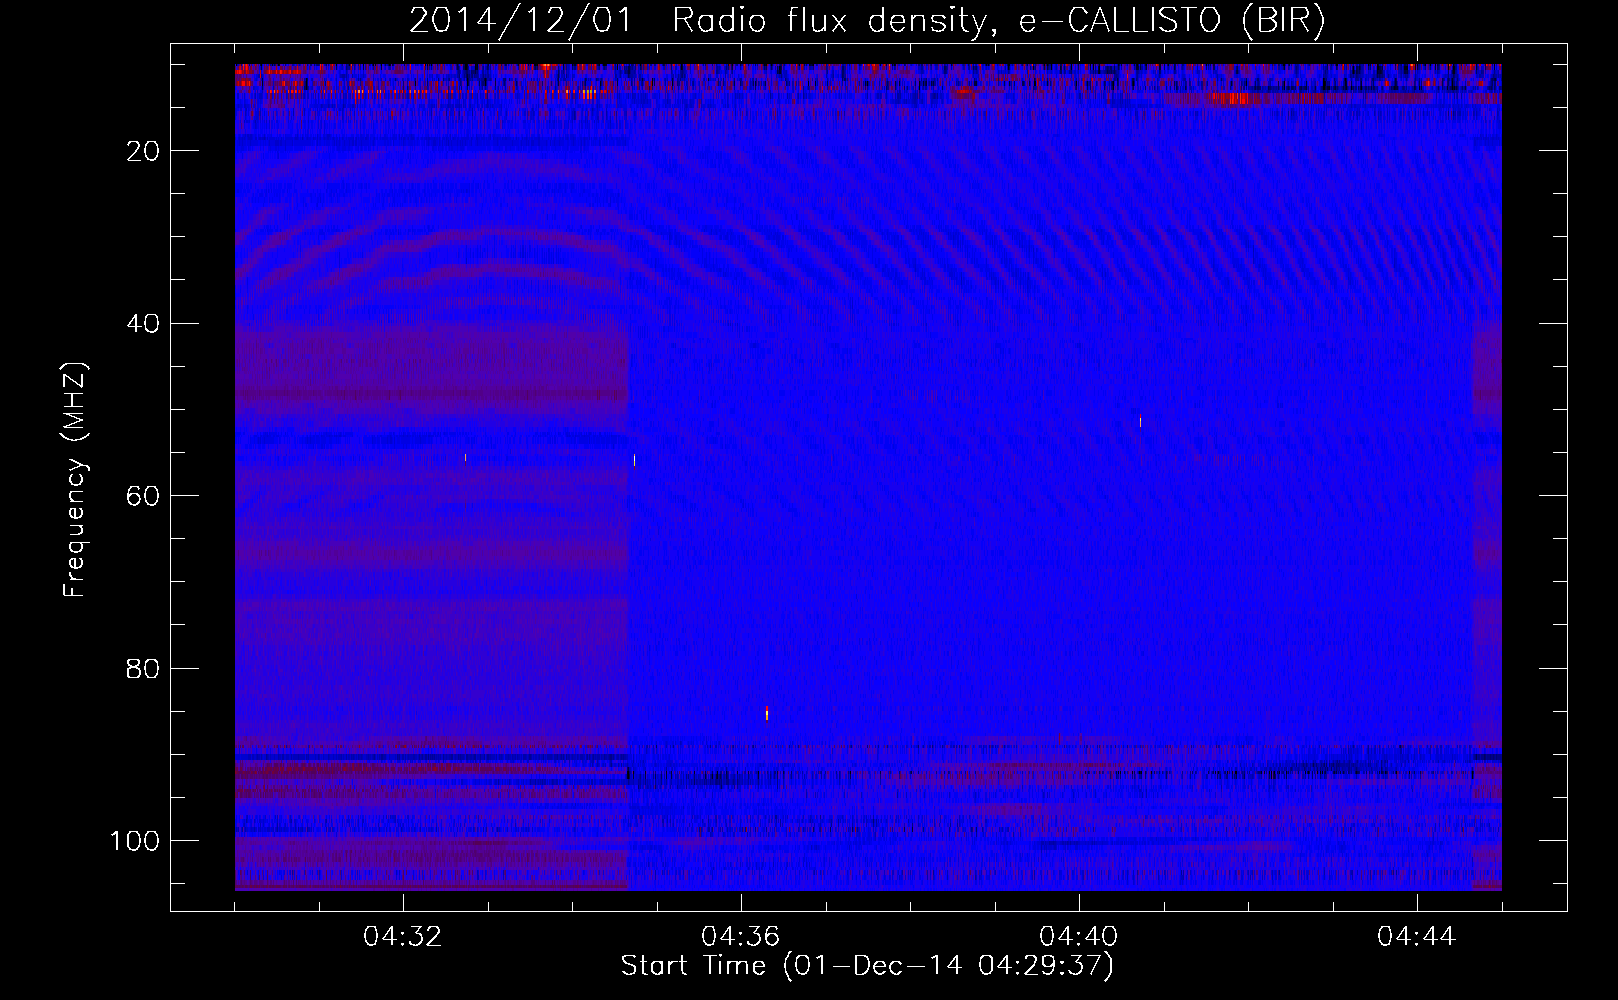Click the '40' frequency tick label
This screenshot has height=1000, width=1618.
click(x=144, y=324)
